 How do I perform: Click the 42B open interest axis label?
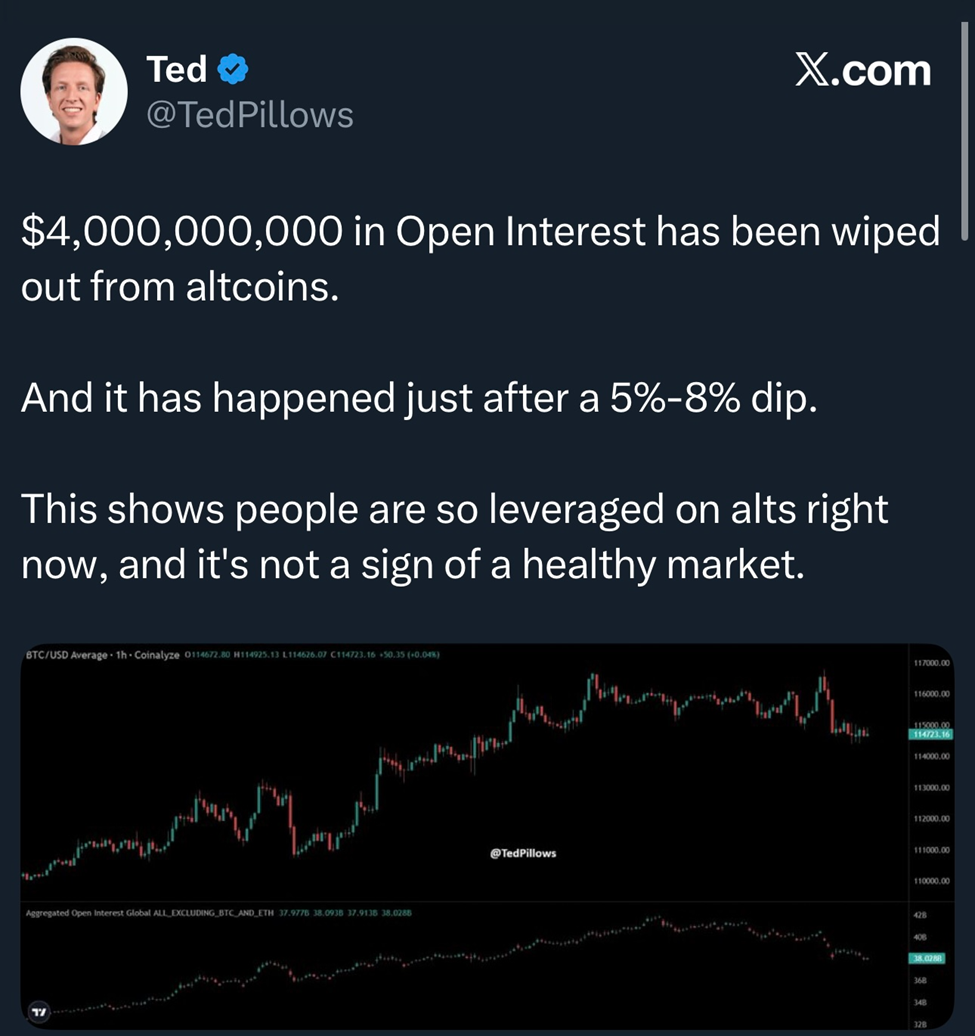pos(921,915)
